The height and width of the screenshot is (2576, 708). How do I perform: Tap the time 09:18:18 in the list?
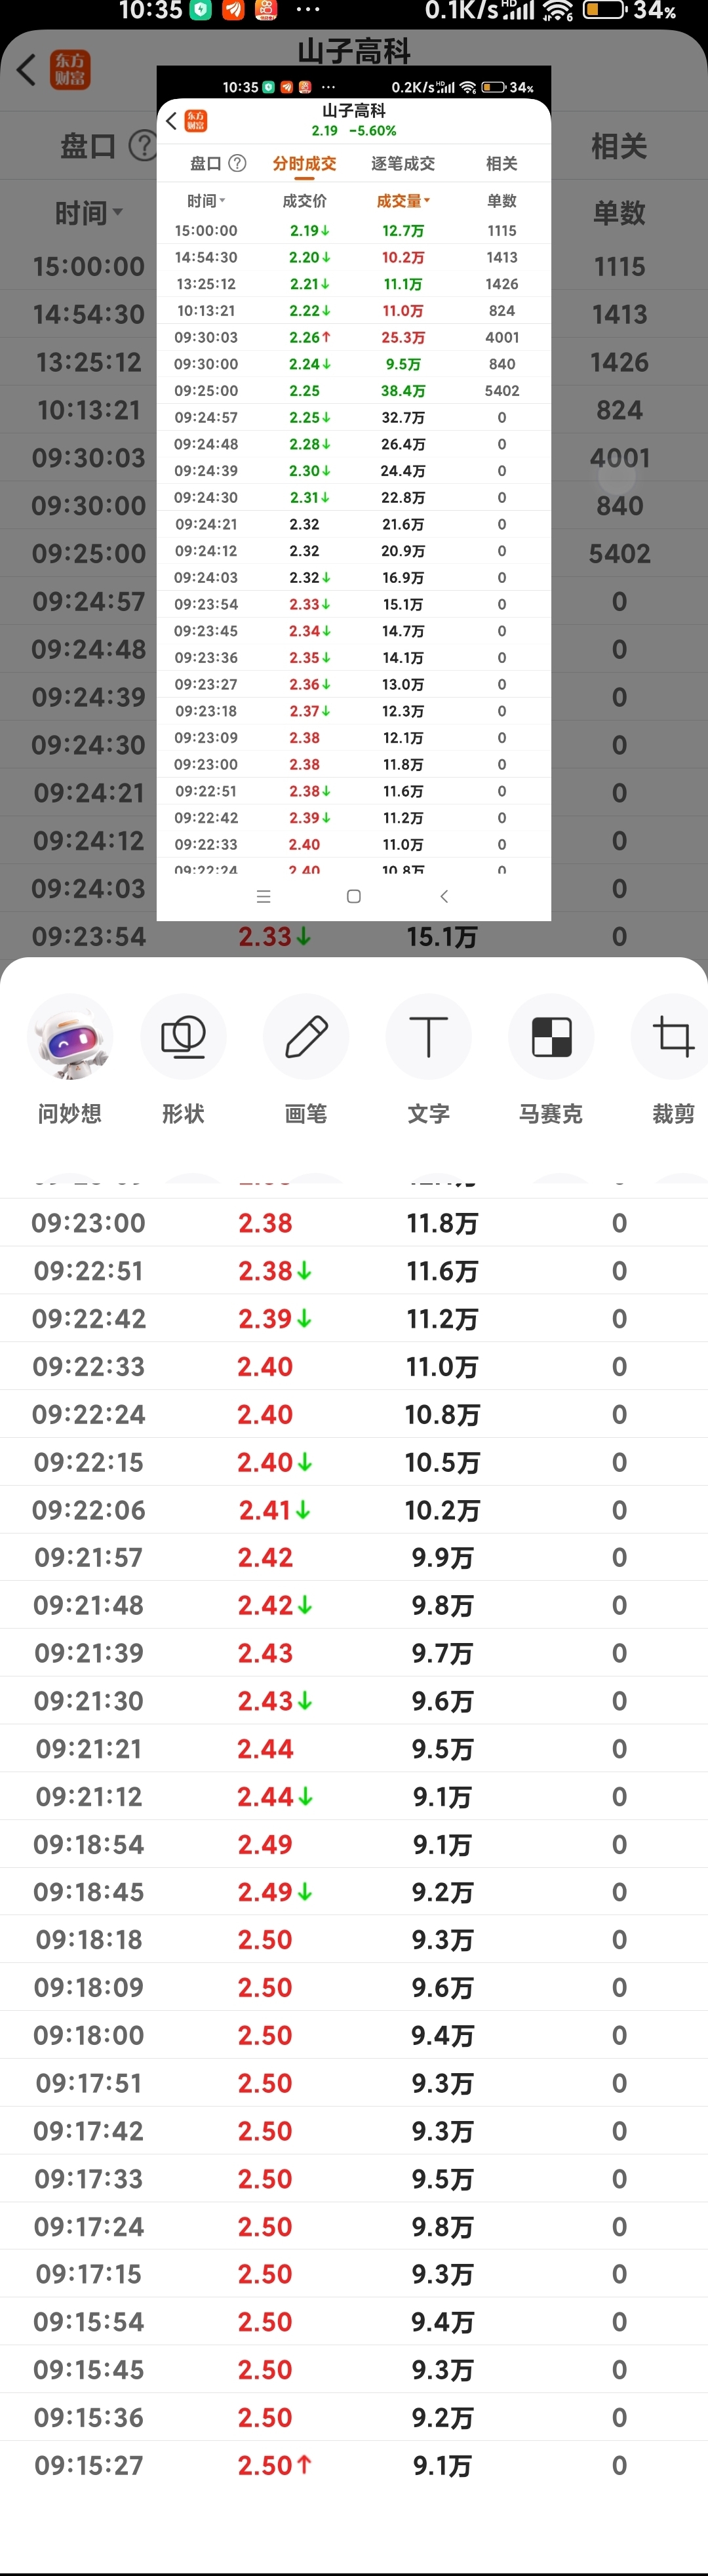pyautogui.click(x=89, y=1940)
